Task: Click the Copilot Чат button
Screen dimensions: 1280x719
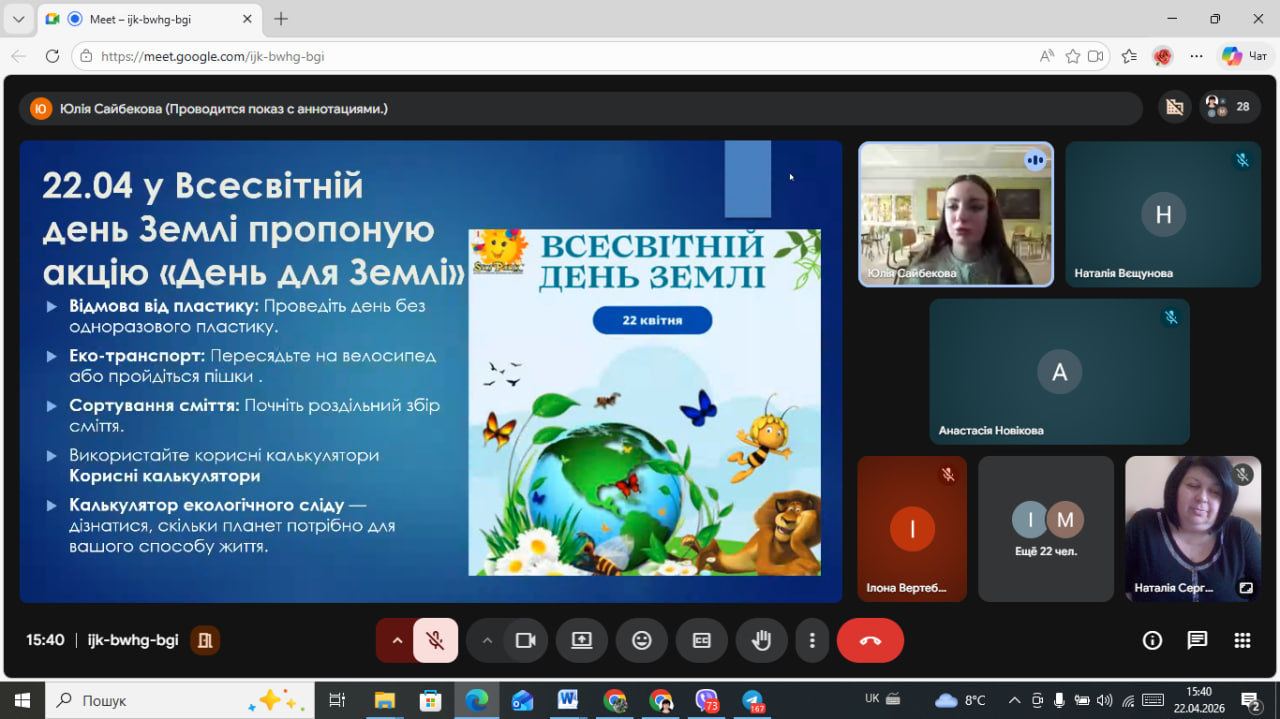Action: (x=1245, y=57)
